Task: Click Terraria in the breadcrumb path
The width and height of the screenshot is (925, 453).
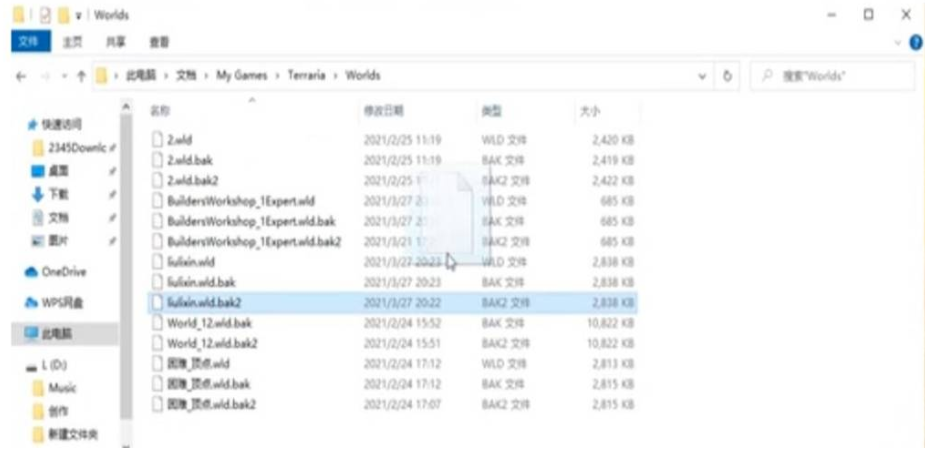Action: point(306,76)
